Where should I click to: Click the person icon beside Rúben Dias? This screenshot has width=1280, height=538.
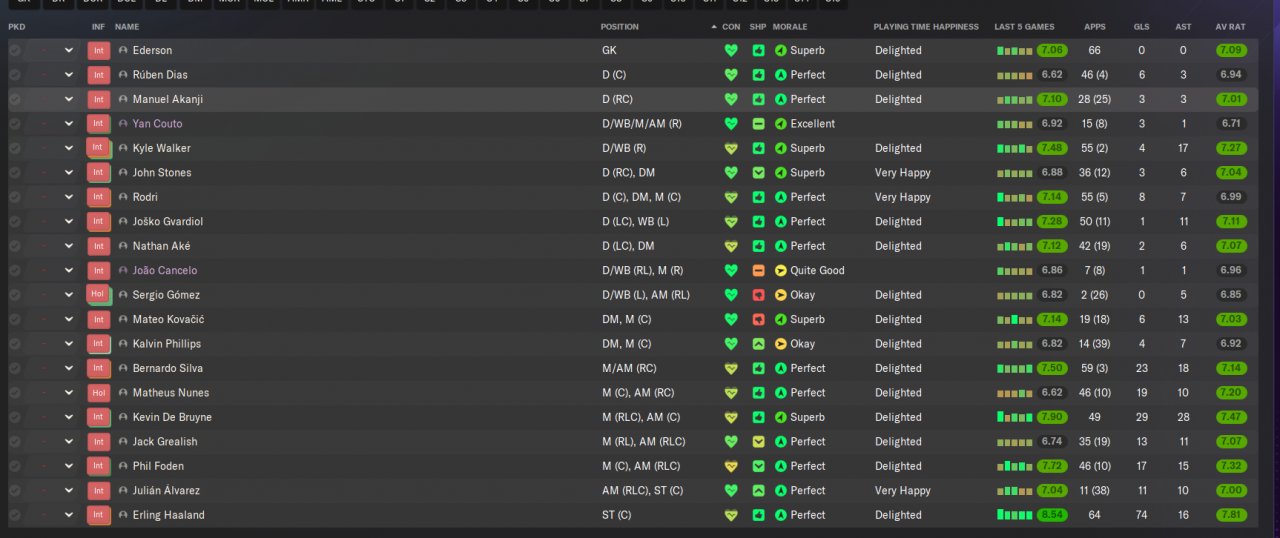click(123, 75)
